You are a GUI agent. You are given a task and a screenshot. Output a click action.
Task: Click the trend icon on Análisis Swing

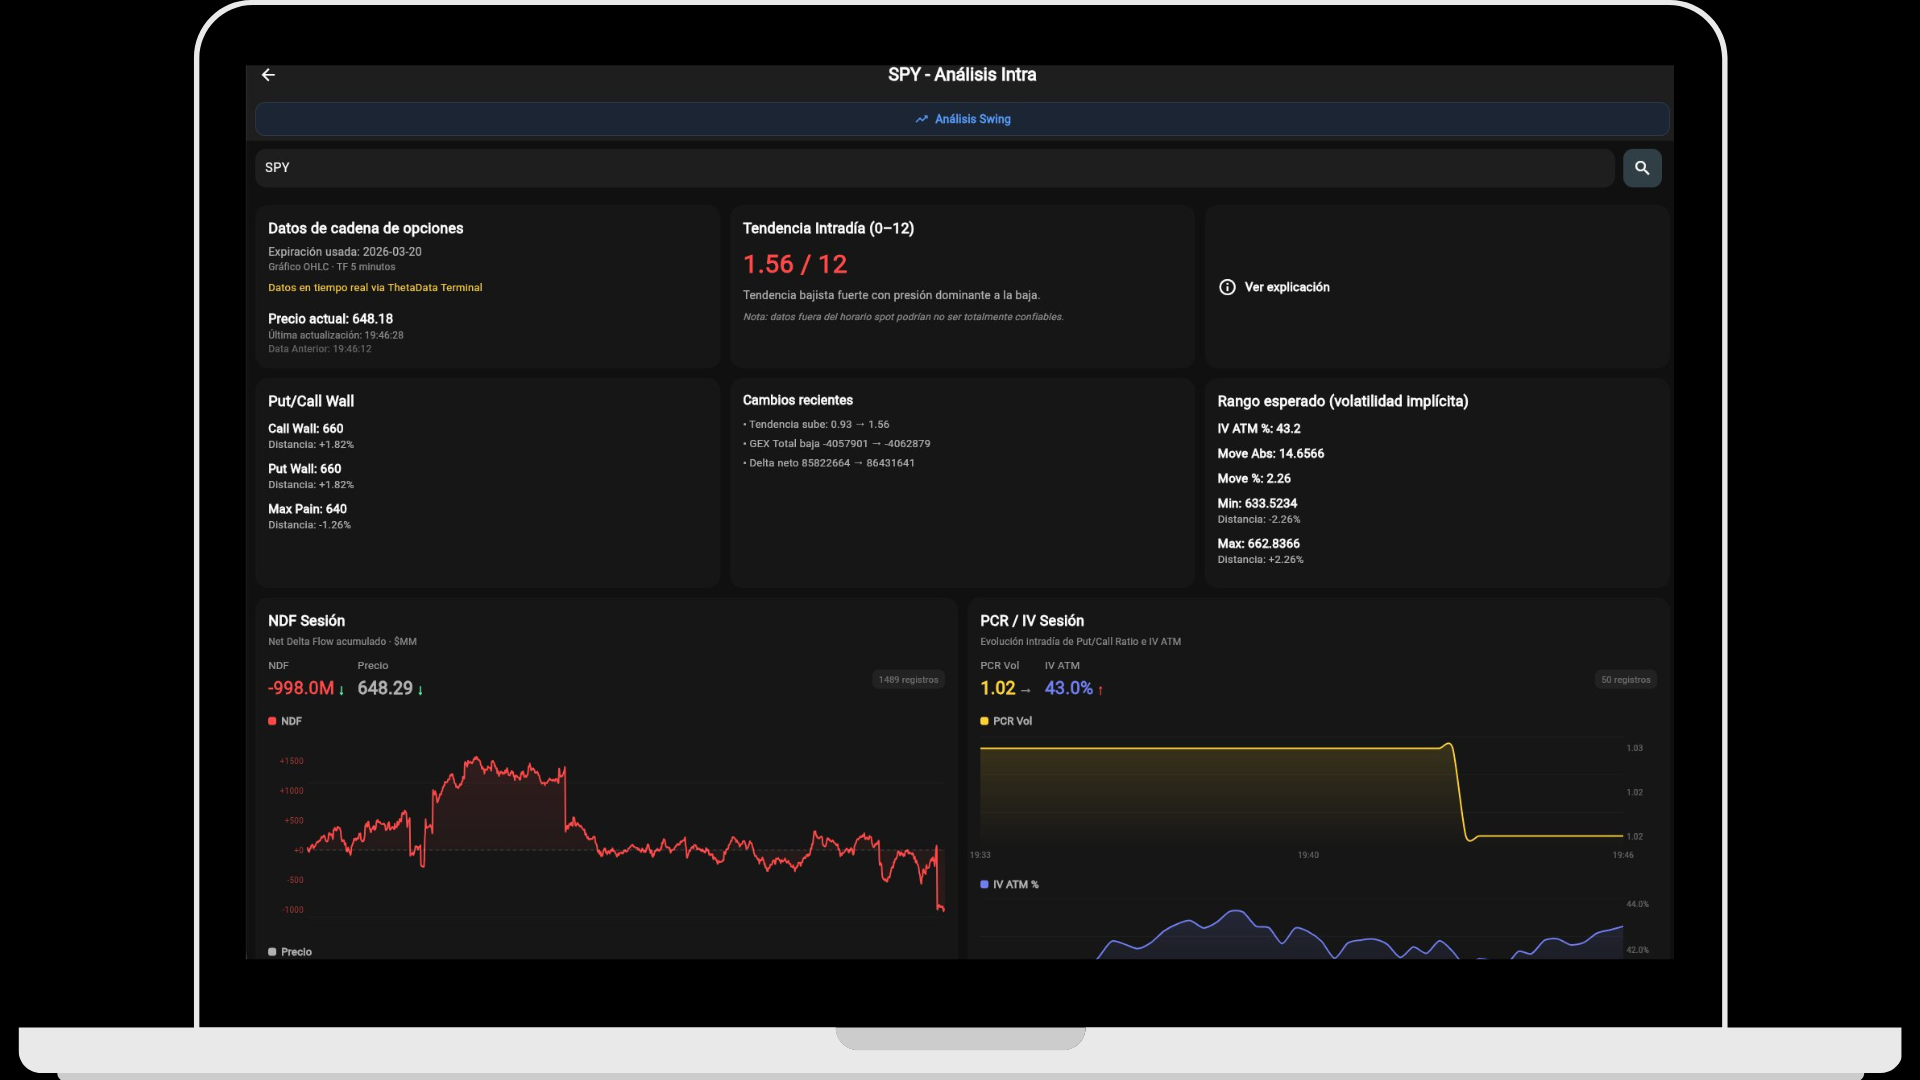[x=921, y=119]
